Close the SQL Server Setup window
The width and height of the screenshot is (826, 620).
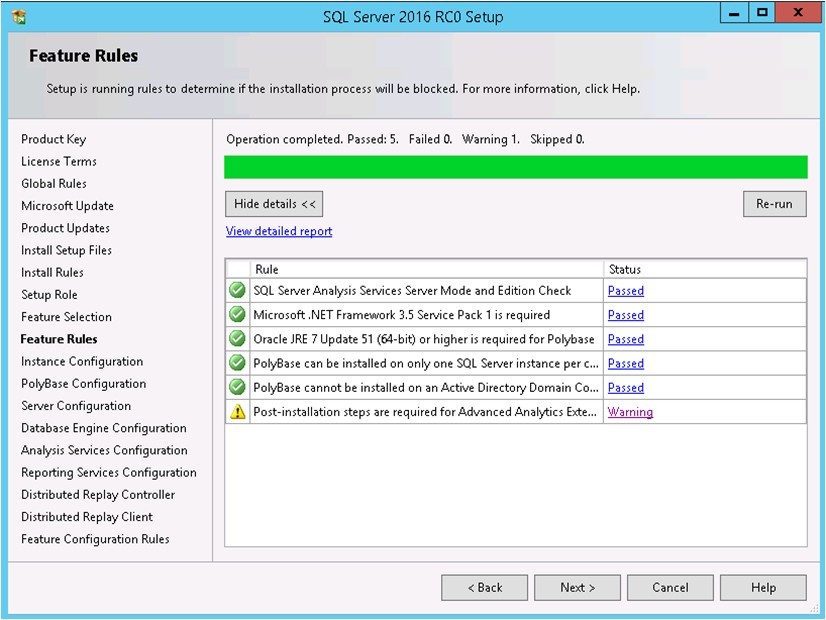tap(798, 13)
